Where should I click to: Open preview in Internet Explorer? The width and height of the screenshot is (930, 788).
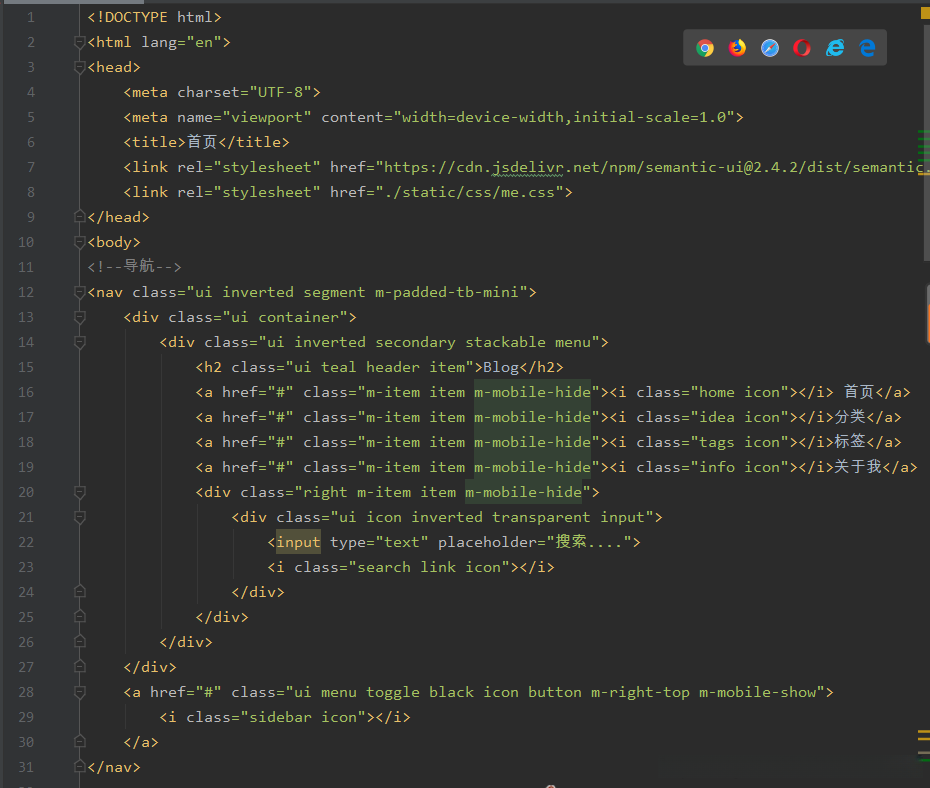(835, 48)
